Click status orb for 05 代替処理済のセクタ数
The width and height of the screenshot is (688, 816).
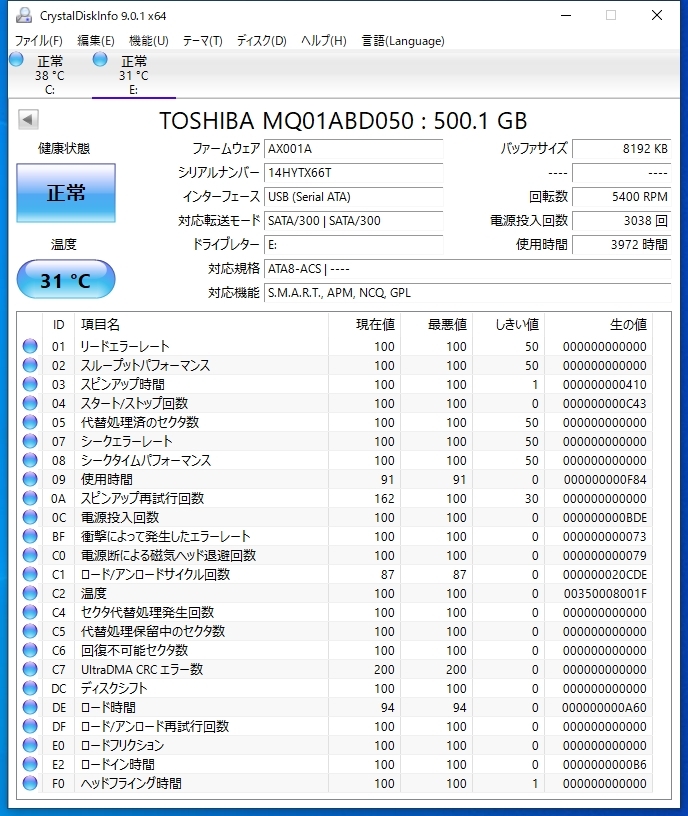[30, 422]
